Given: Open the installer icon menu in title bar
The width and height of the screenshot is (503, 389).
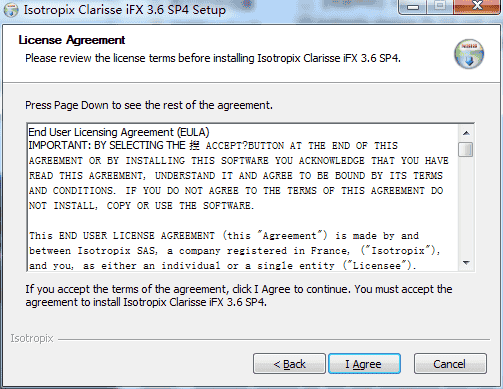Looking at the screenshot, I should click(x=11, y=10).
